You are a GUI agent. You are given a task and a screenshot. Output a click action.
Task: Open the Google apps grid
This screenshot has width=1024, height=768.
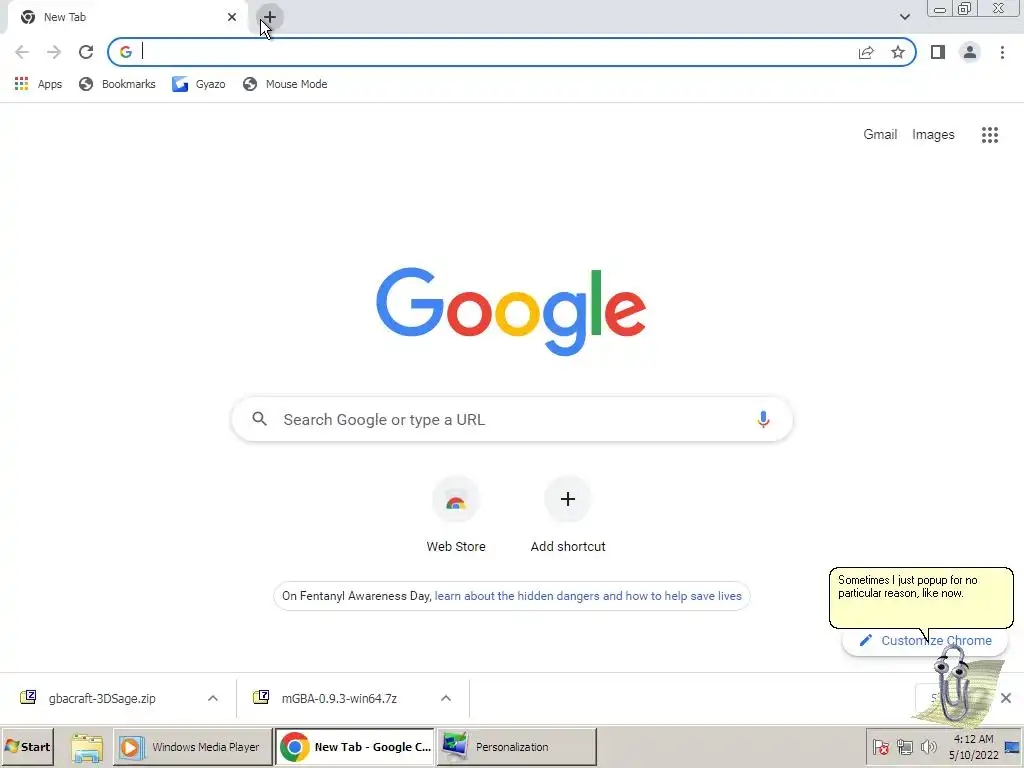[989, 135]
